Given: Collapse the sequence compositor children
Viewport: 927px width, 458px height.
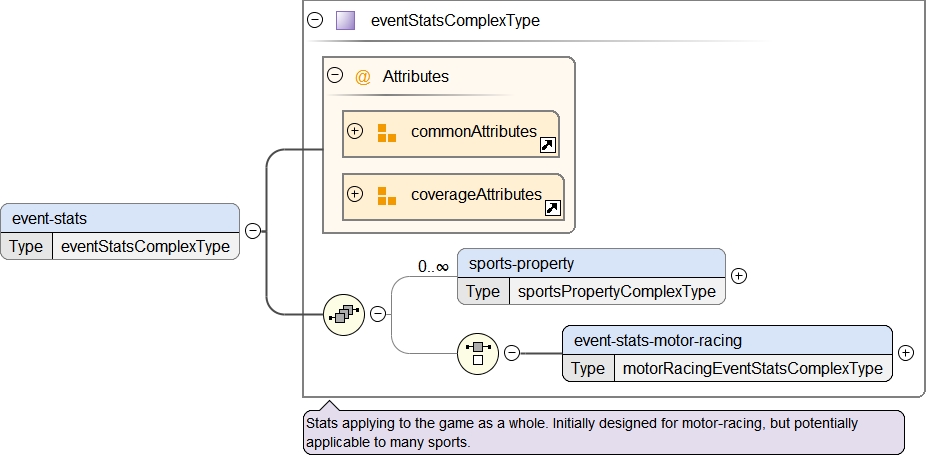Looking at the screenshot, I should pyautogui.click(x=378, y=314).
